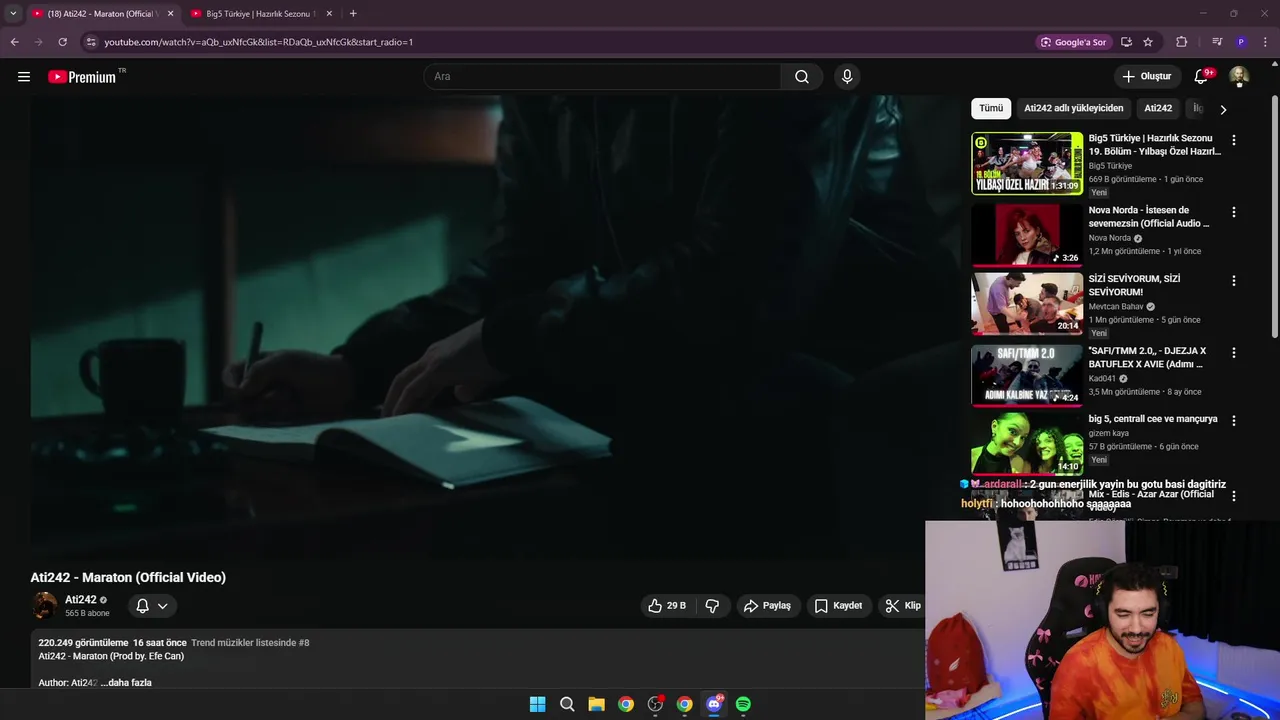Screen dimensions: 1280x720
Task: Open the YouTube hamburger guide menu
Action: click(x=24, y=77)
